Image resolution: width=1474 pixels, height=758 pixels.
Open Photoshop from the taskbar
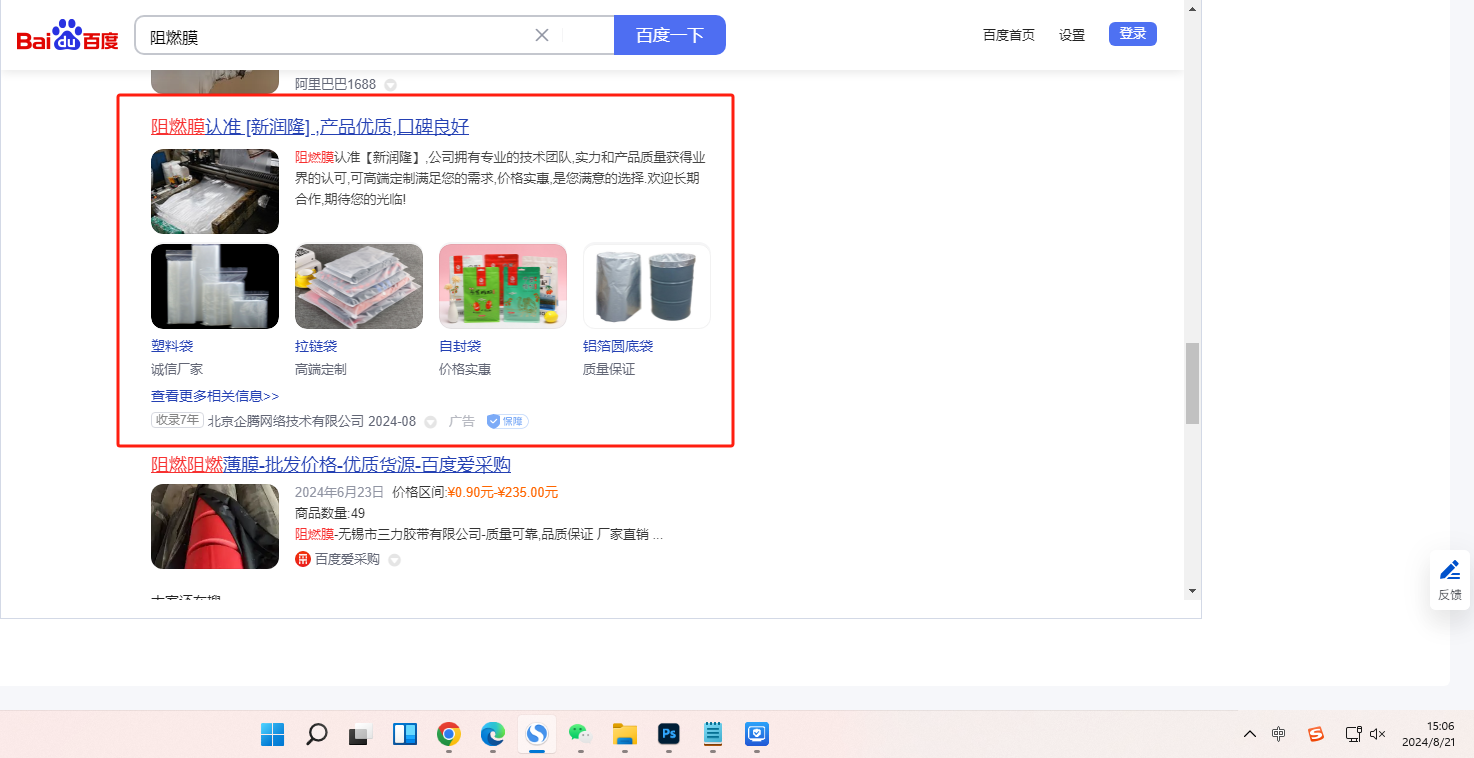(x=669, y=735)
